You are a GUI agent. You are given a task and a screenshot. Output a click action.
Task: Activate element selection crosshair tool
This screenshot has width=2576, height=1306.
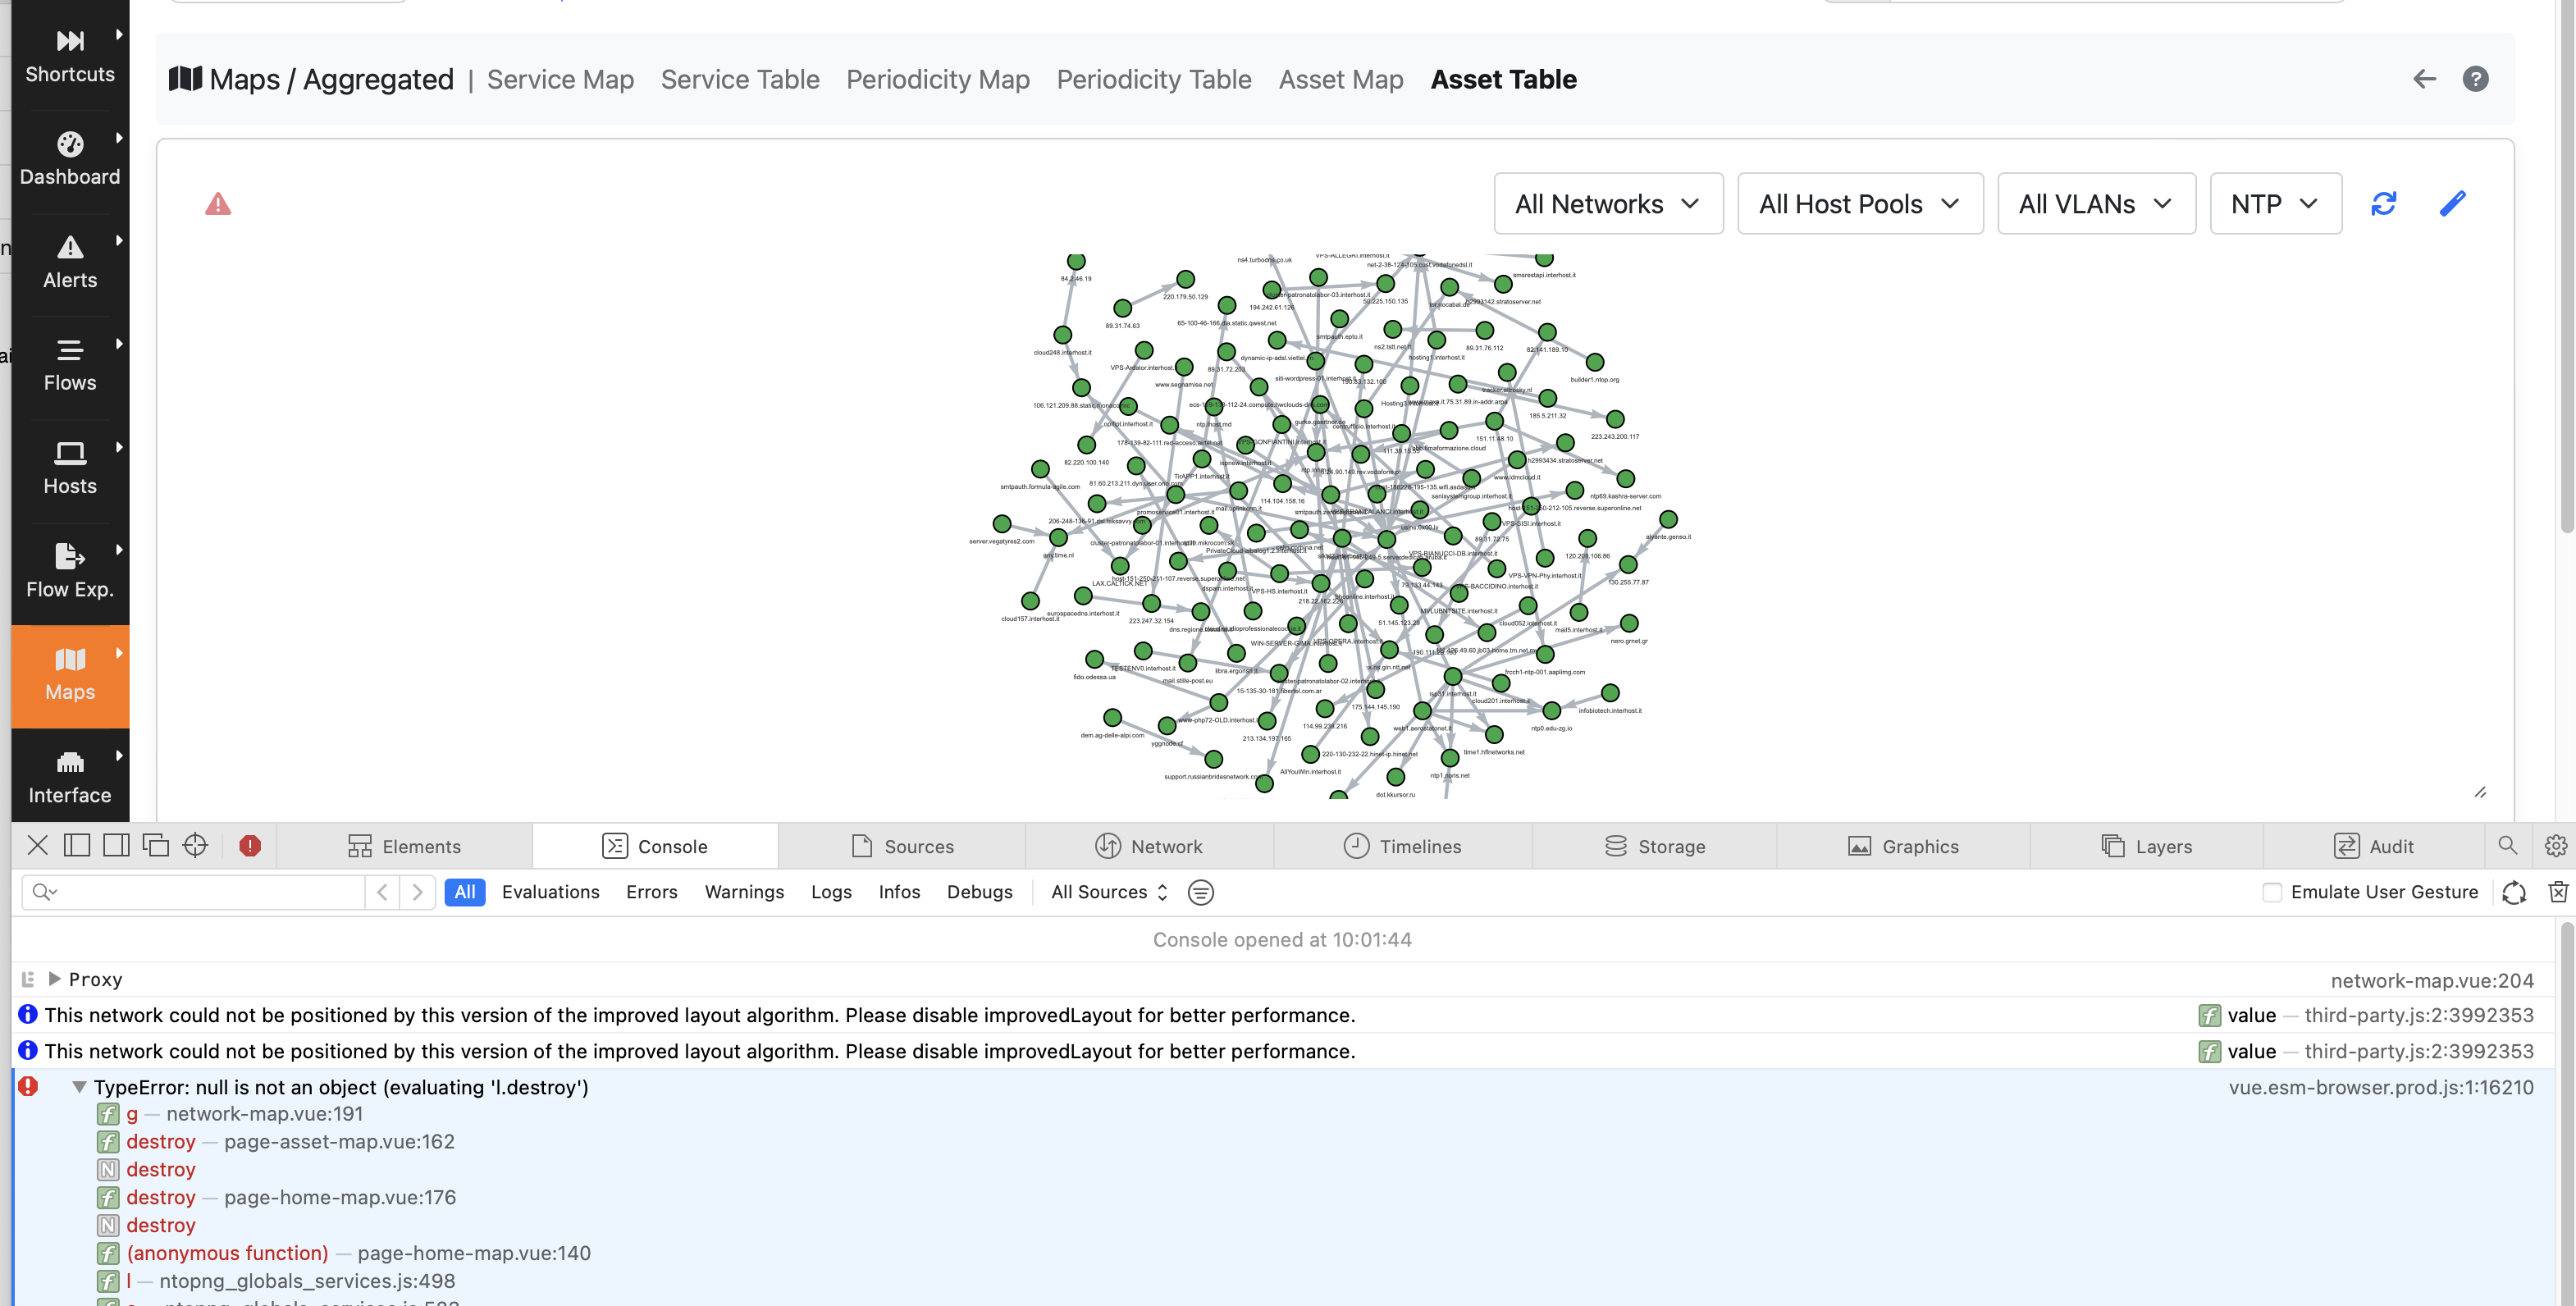tap(195, 845)
